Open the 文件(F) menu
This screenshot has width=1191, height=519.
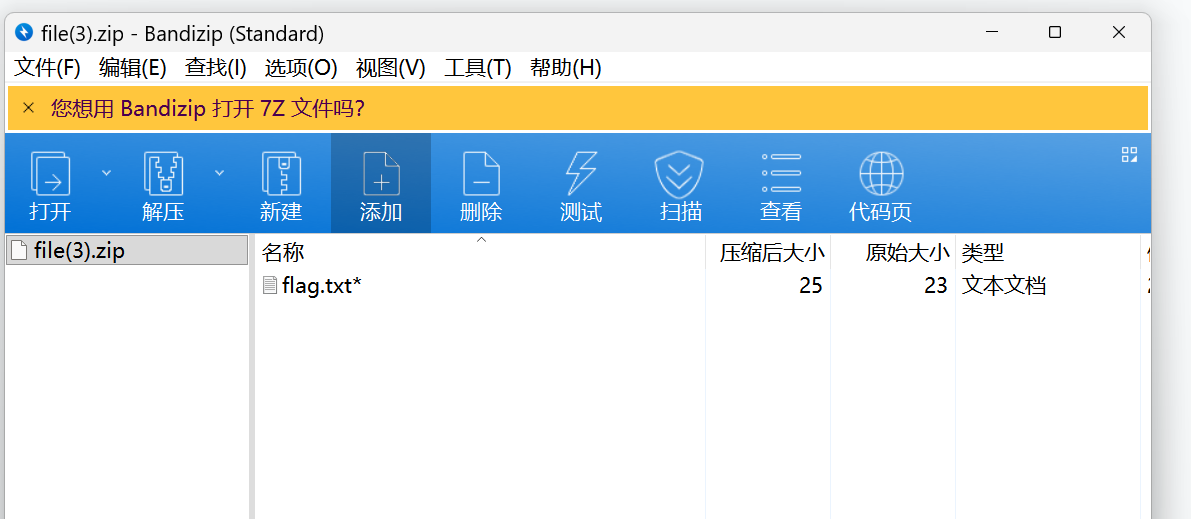(x=47, y=68)
